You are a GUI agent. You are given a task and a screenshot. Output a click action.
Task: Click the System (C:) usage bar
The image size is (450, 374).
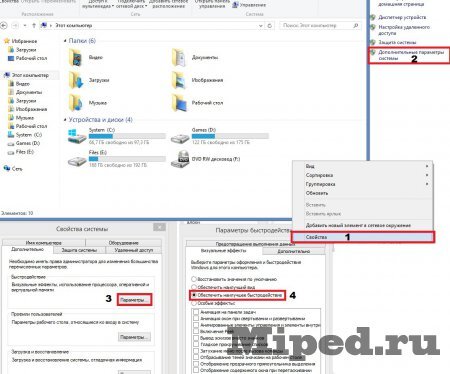click(x=127, y=136)
